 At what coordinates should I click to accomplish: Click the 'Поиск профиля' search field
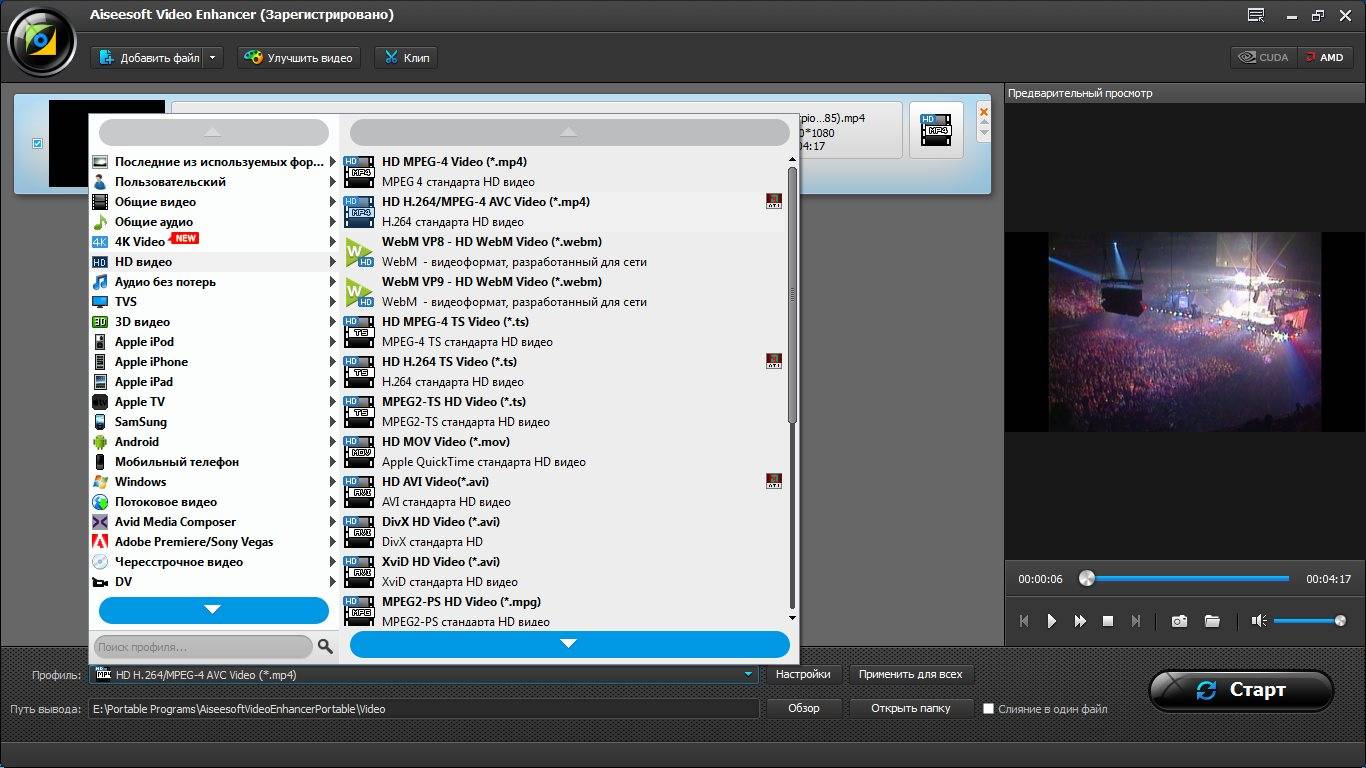[202, 647]
